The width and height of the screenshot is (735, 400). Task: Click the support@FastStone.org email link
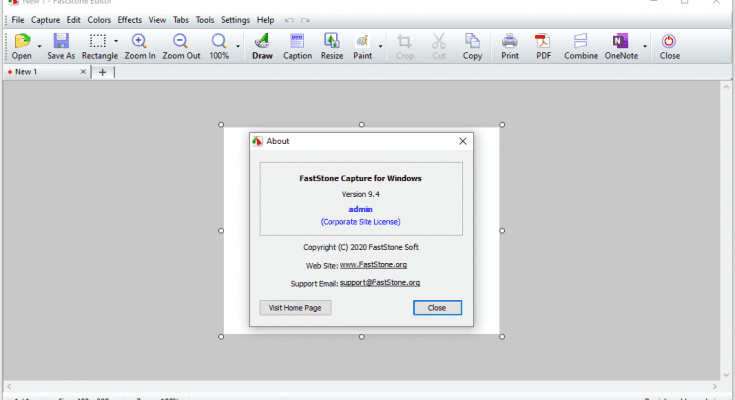(x=380, y=282)
